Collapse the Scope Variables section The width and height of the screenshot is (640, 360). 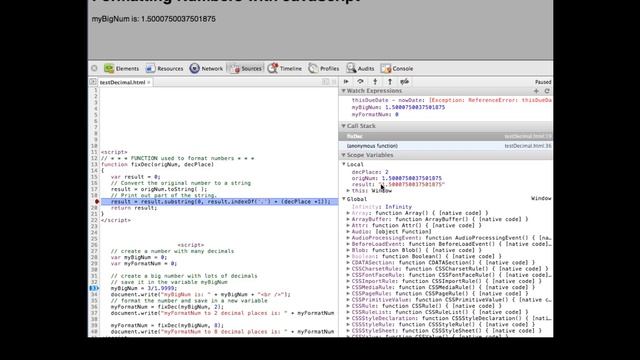(x=344, y=155)
